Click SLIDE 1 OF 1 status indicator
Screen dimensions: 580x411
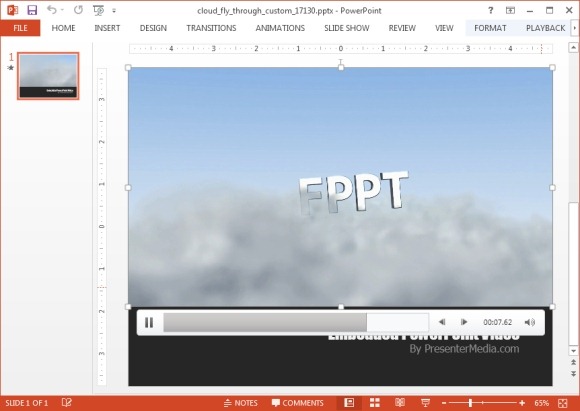27,403
